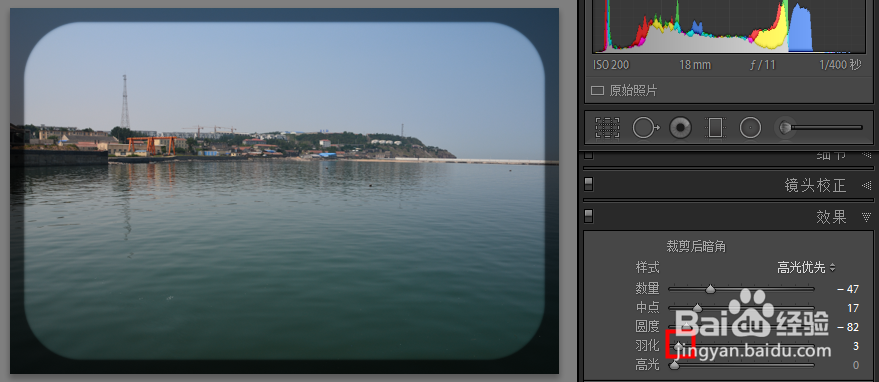
Task: Collapse the 效果 panel triangle
Action: tap(867, 217)
